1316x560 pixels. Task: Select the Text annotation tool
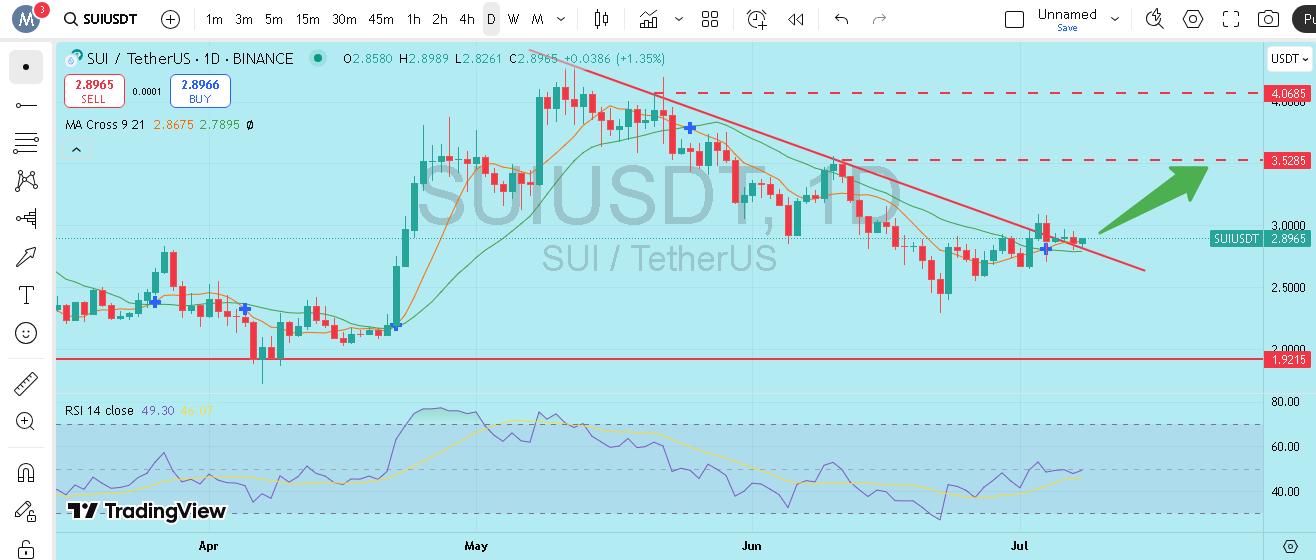[26, 295]
